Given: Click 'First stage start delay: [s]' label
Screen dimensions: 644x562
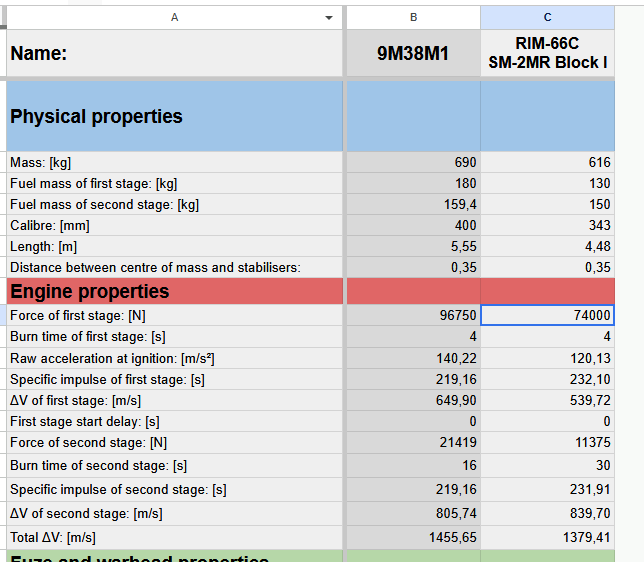Looking at the screenshot, I should pos(85,421).
